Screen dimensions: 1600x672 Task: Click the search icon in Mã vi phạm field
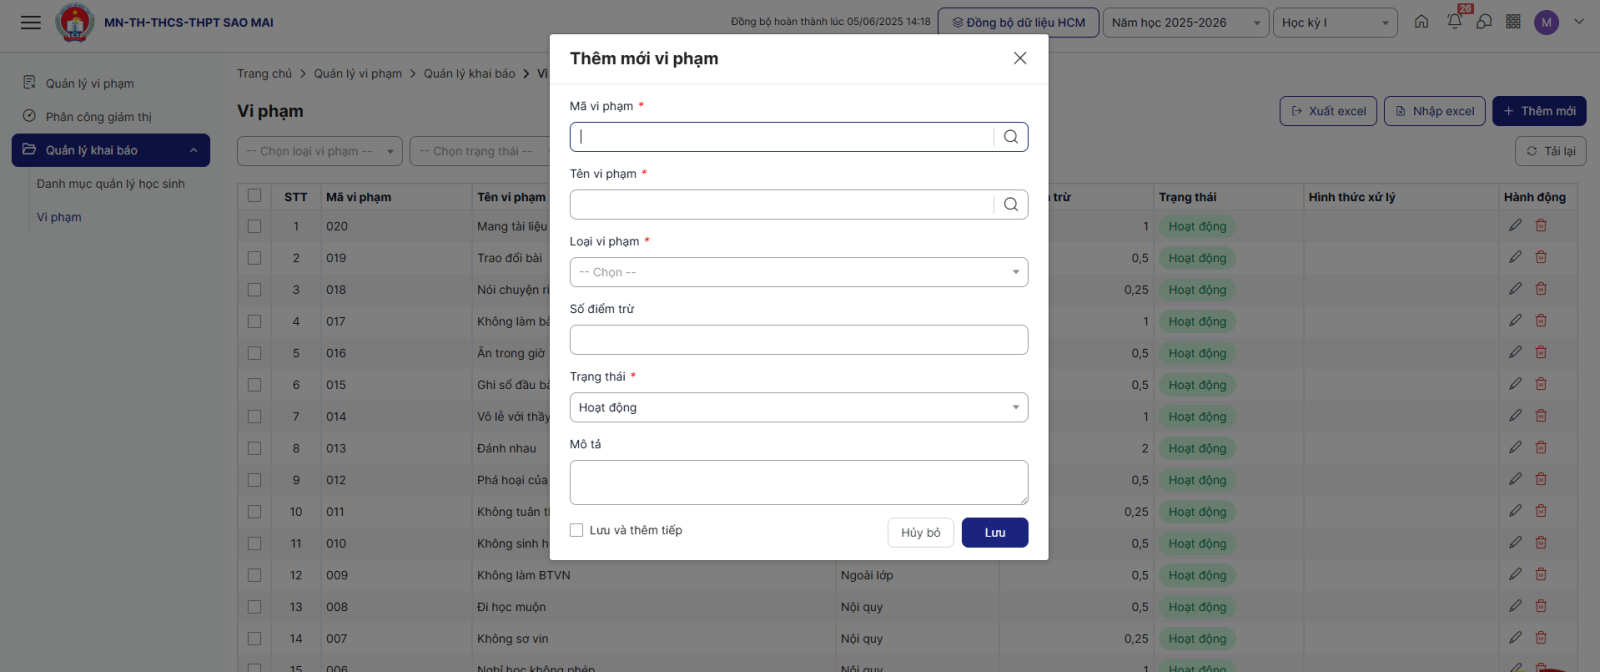click(1011, 137)
